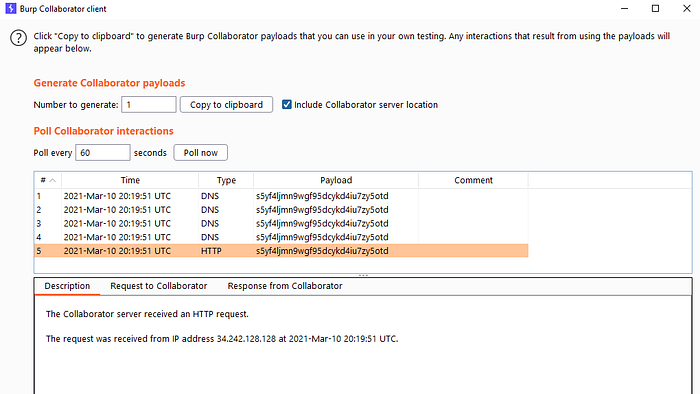This screenshot has height=394, width=700.
Task: Select interaction row number 1
Action: (281, 196)
